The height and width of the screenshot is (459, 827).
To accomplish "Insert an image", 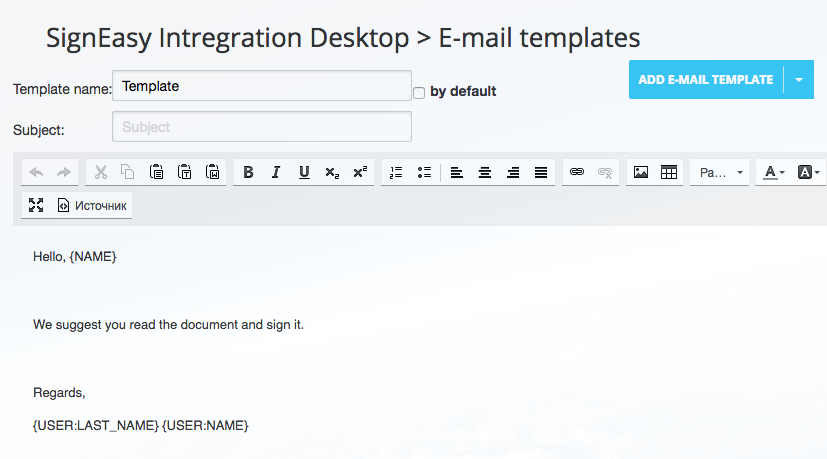I will [641, 173].
